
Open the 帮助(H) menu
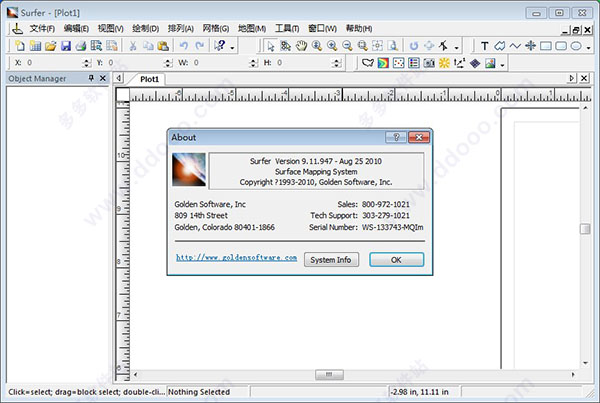(359, 28)
